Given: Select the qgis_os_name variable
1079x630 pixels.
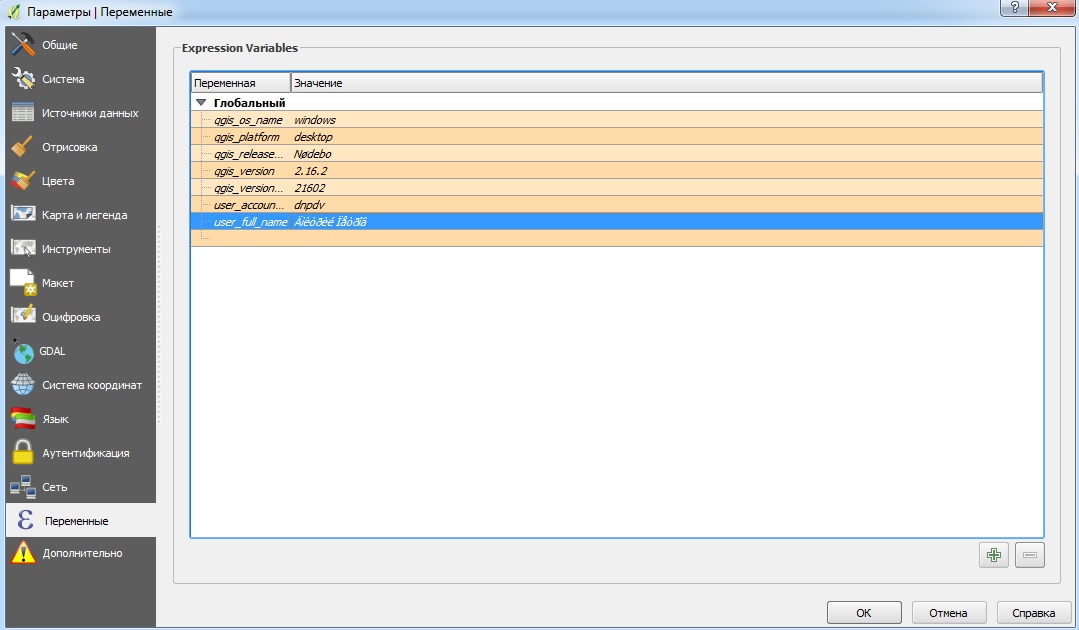Looking at the screenshot, I should click(248, 120).
